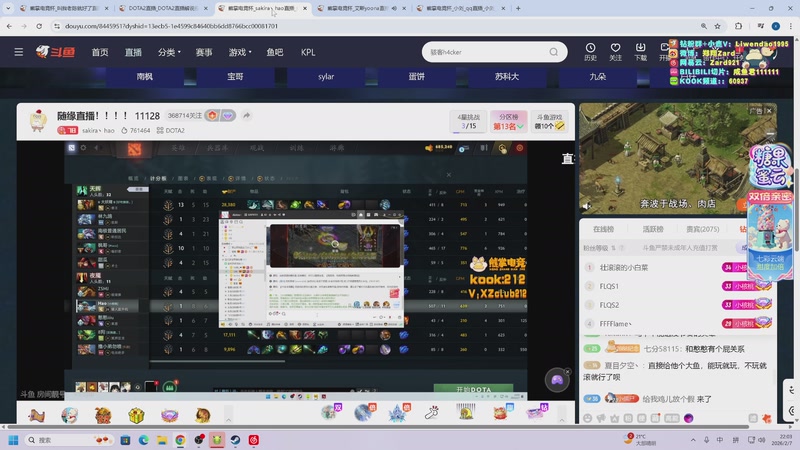The image size is (800, 450).
Task: Expand the left gift tray arrow
Action: coord(229,420)
